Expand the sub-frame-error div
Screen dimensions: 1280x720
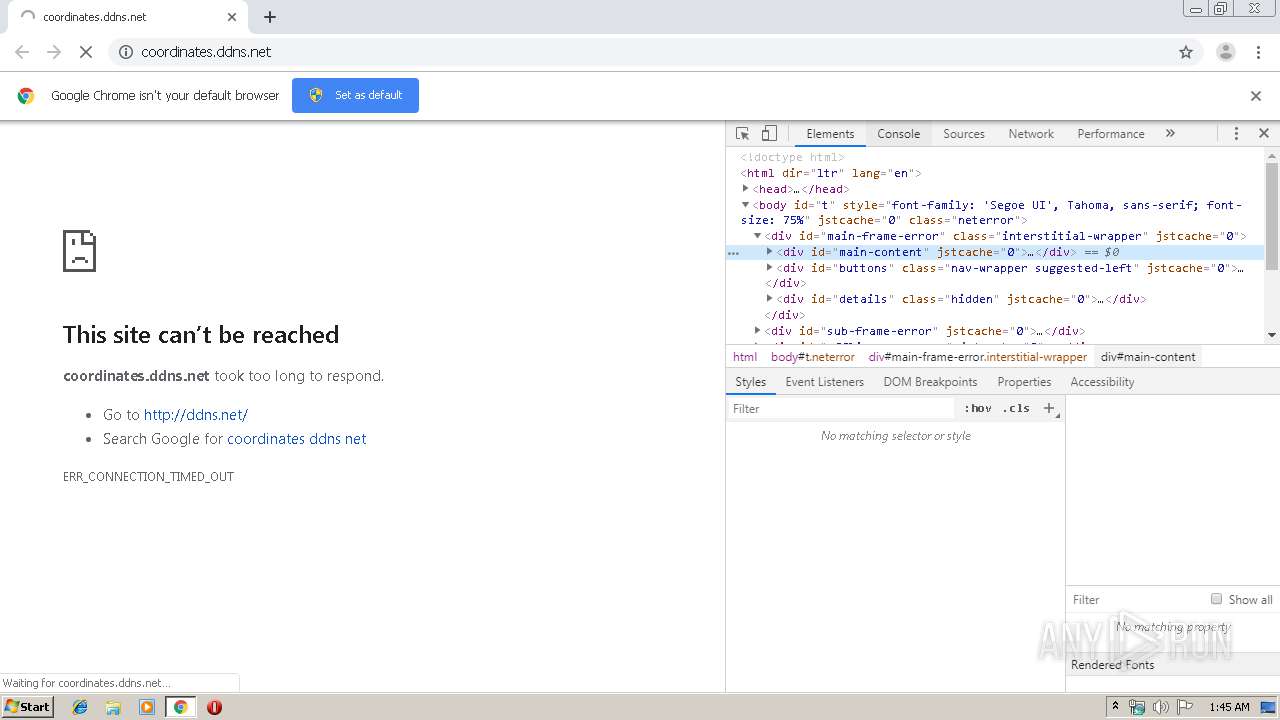click(x=758, y=330)
